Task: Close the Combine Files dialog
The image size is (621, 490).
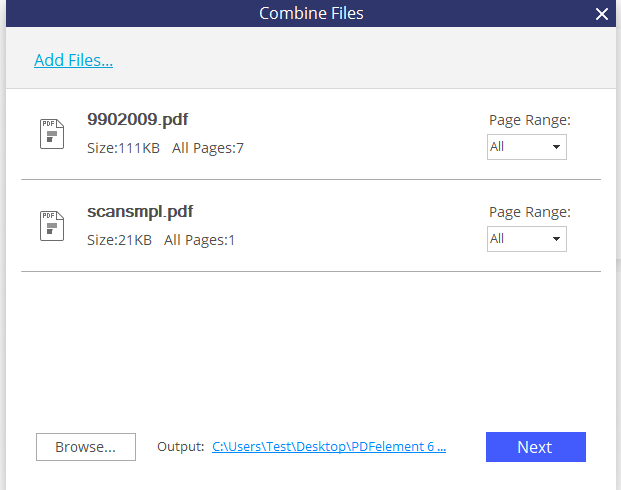Action: click(602, 14)
